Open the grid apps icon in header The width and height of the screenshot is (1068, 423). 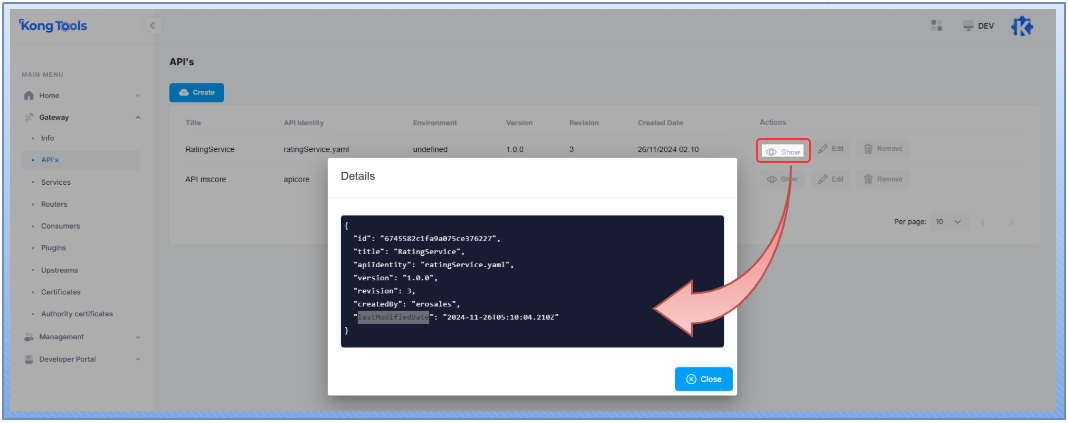(936, 26)
